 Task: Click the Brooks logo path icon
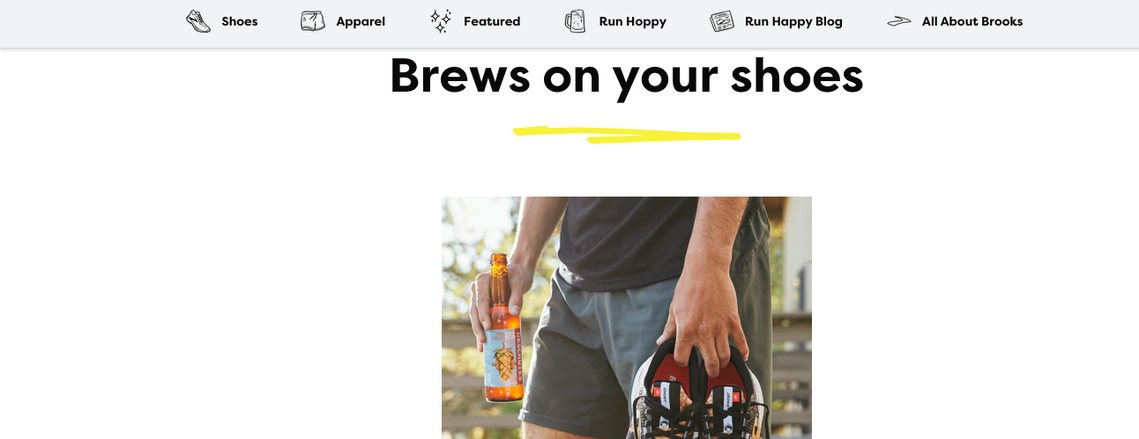(899, 21)
